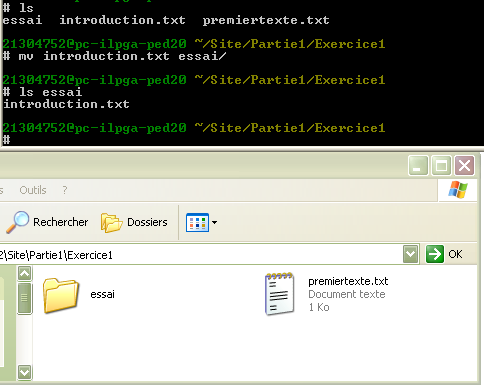Click the '1 Ko' file size label
This screenshot has height=391, width=484.
coord(319,307)
